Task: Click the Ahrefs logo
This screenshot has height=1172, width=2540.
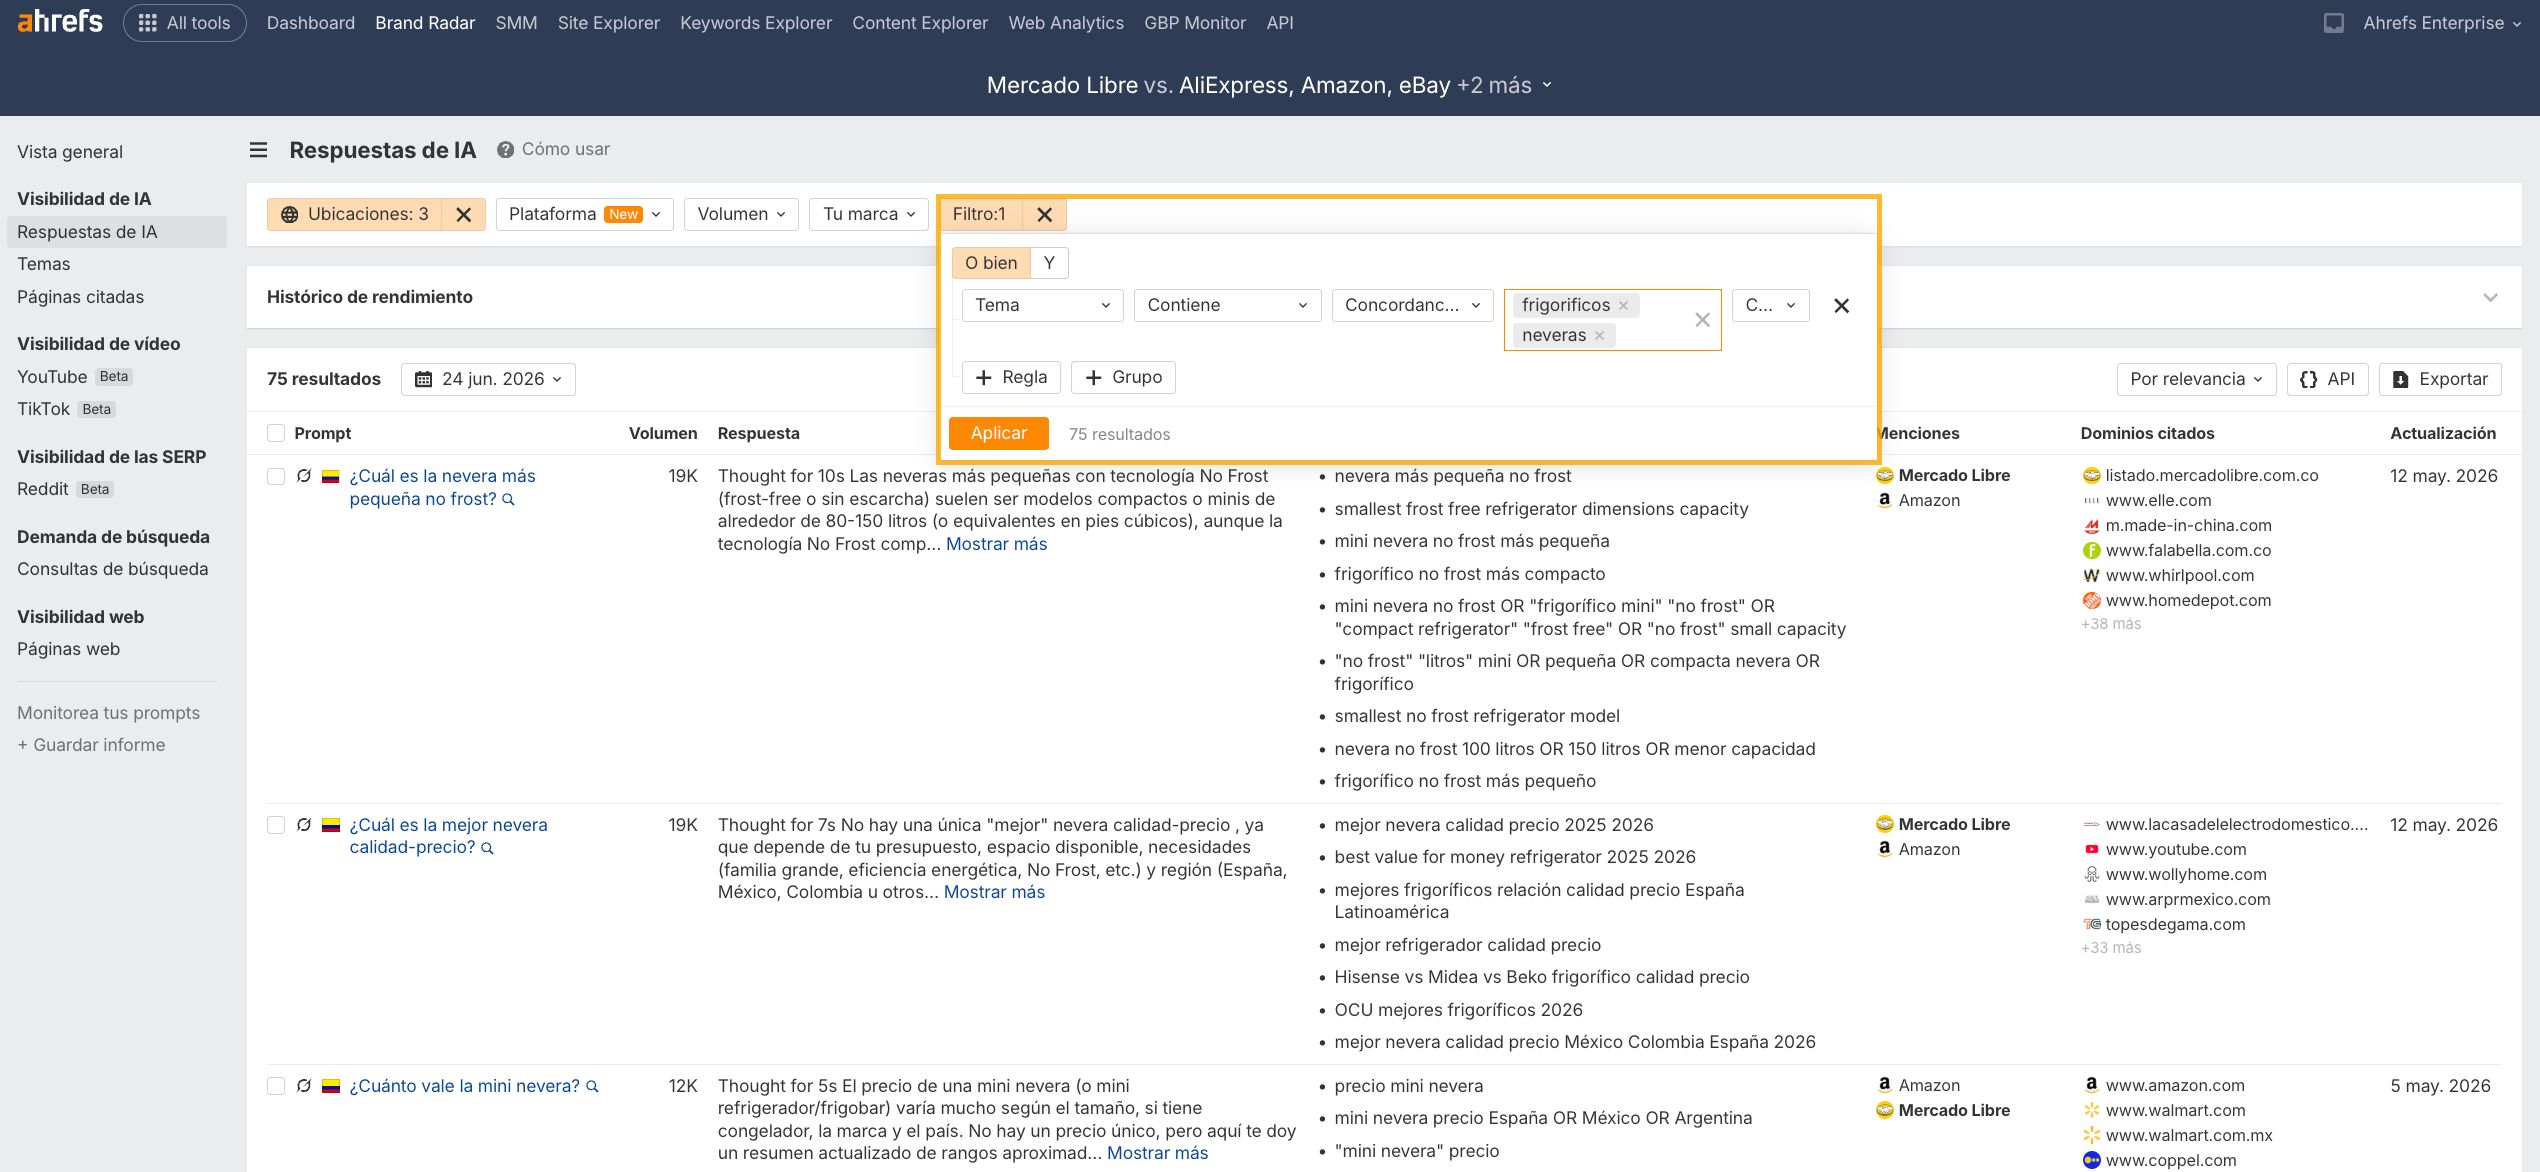Action: (60, 22)
